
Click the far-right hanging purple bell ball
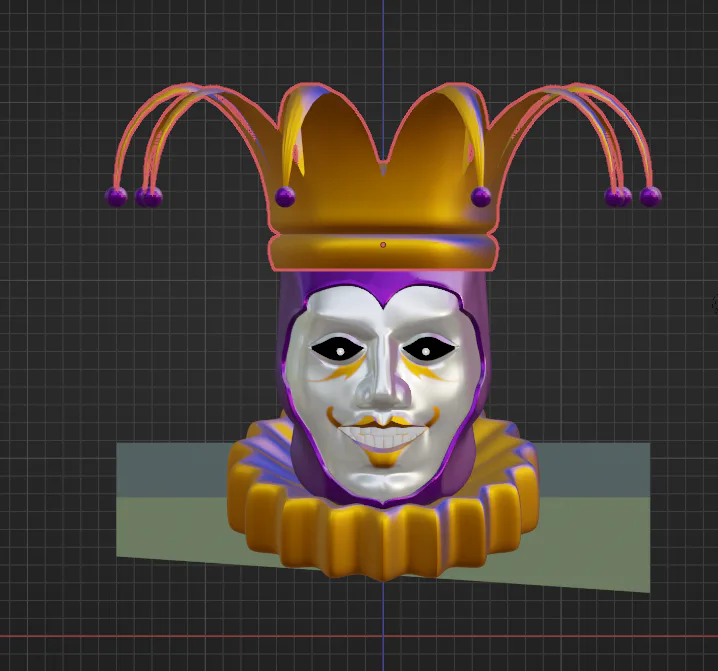pyautogui.click(x=650, y=197)
